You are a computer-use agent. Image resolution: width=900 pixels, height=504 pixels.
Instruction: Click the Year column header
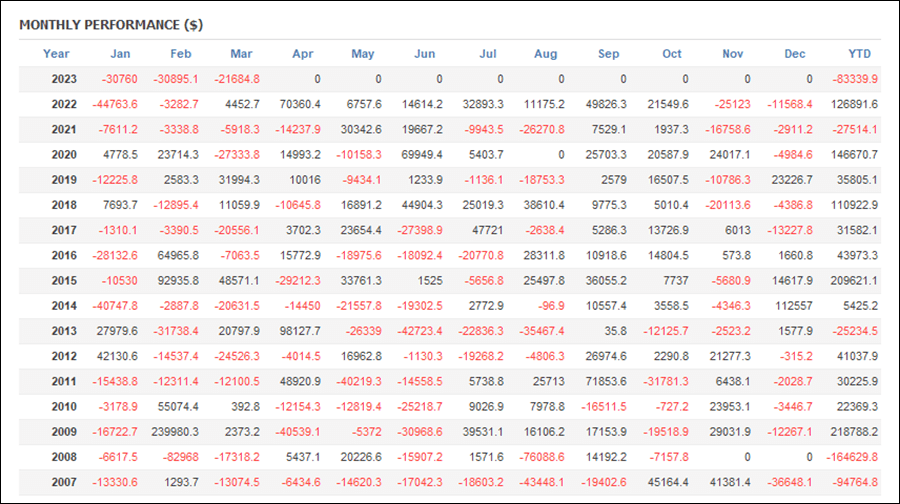pos(56,54)
